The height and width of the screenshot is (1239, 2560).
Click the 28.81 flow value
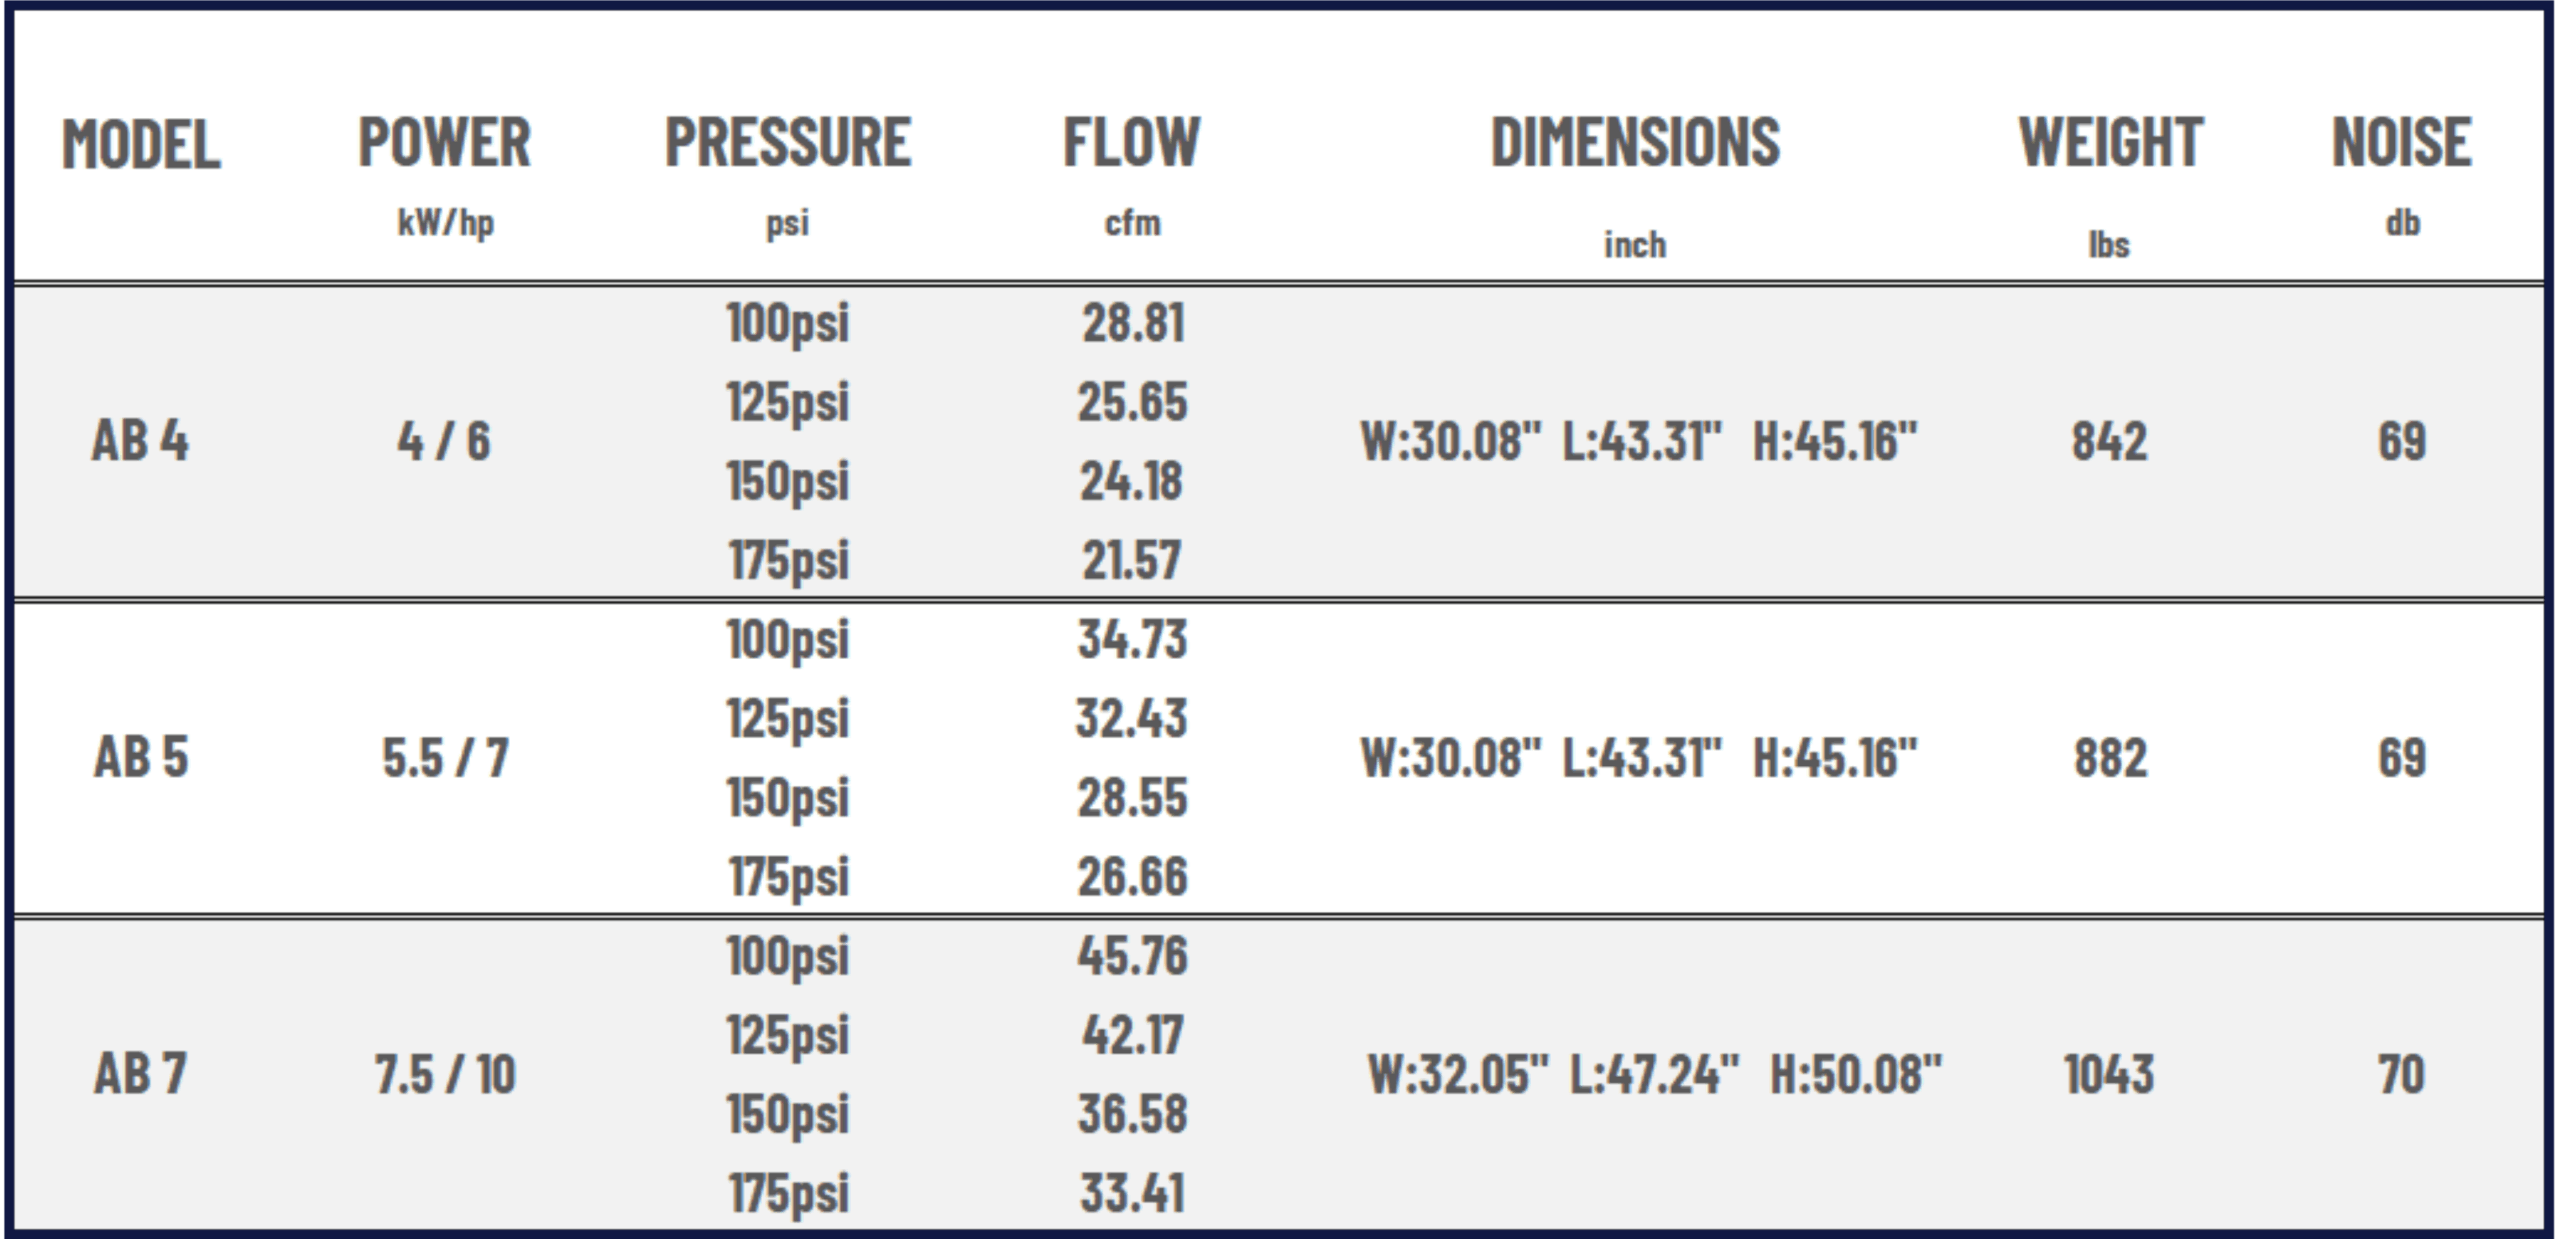[1132, 323]
